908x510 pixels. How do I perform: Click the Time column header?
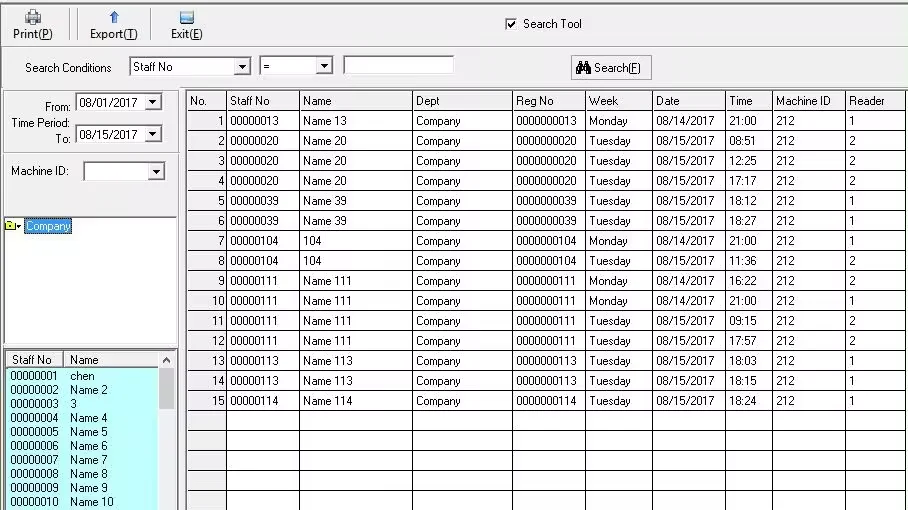pos(749,101)
